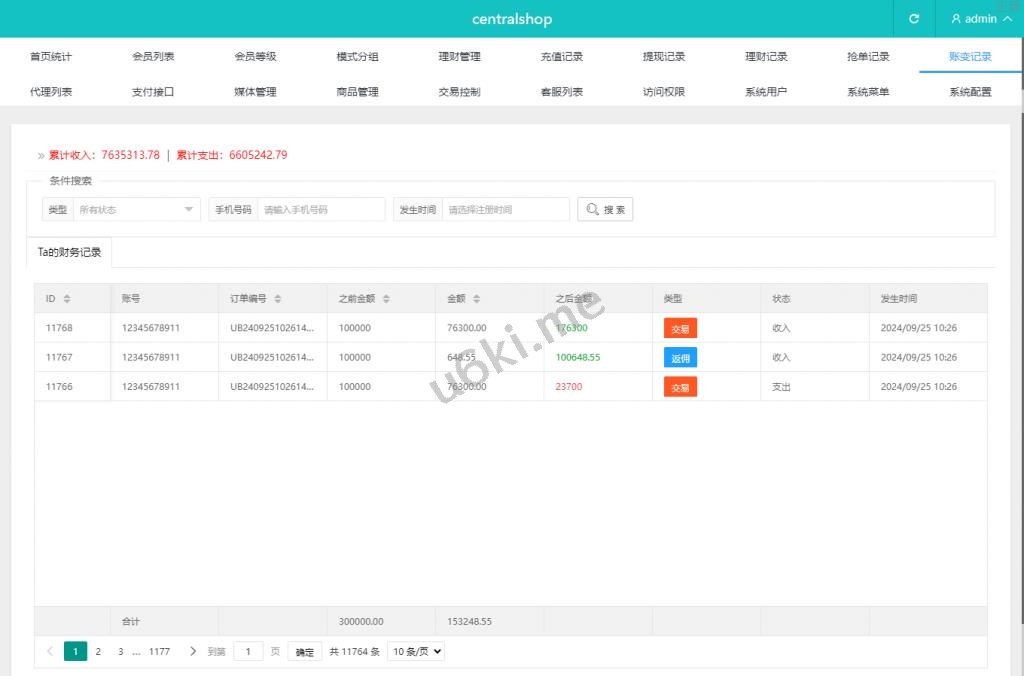The height and width of the screenshot is (676, 1024).
Task: Sort table by ID column arrows
Action: [67, 299]
